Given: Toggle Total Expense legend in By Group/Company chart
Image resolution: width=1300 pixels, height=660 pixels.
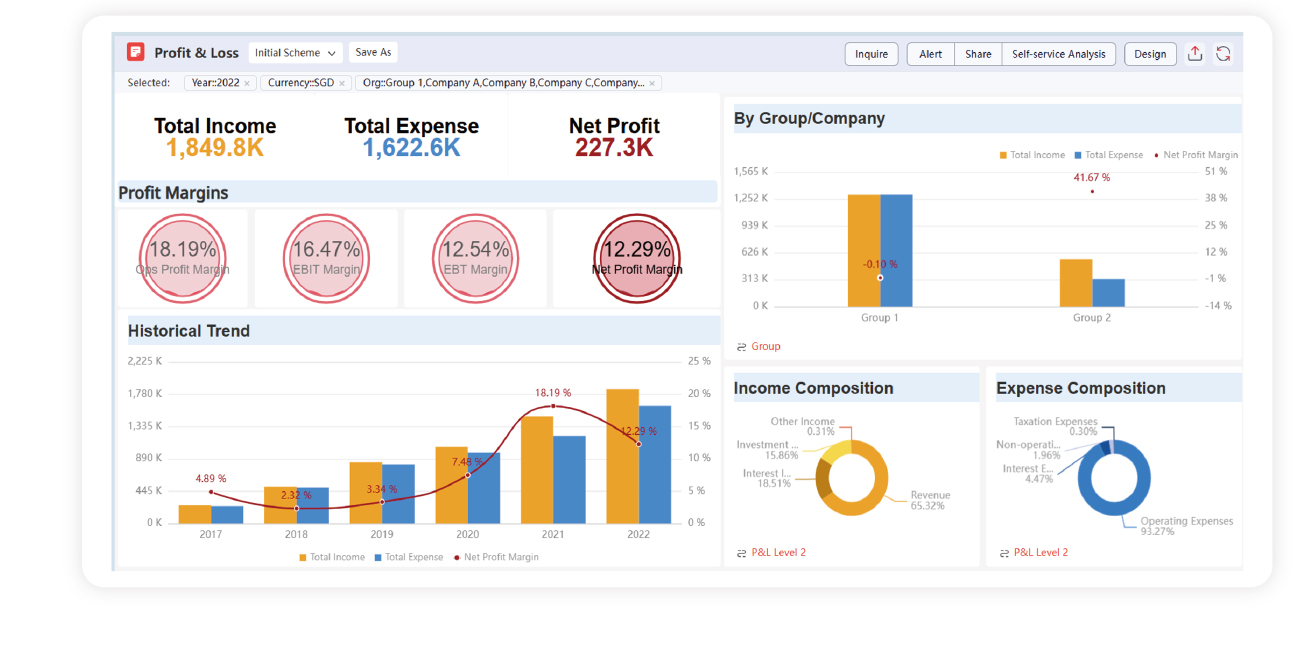Looking at the screenshot, I should pos(1108,155).
